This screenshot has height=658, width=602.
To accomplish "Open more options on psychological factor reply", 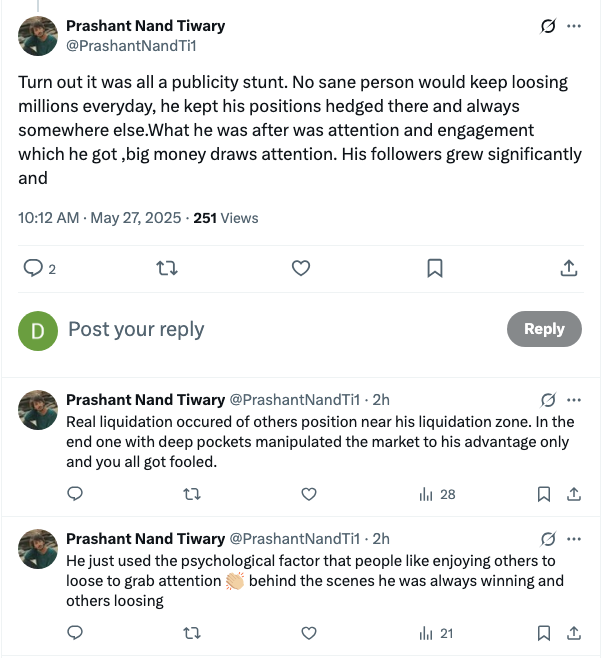I will click(x=574, y=540).
